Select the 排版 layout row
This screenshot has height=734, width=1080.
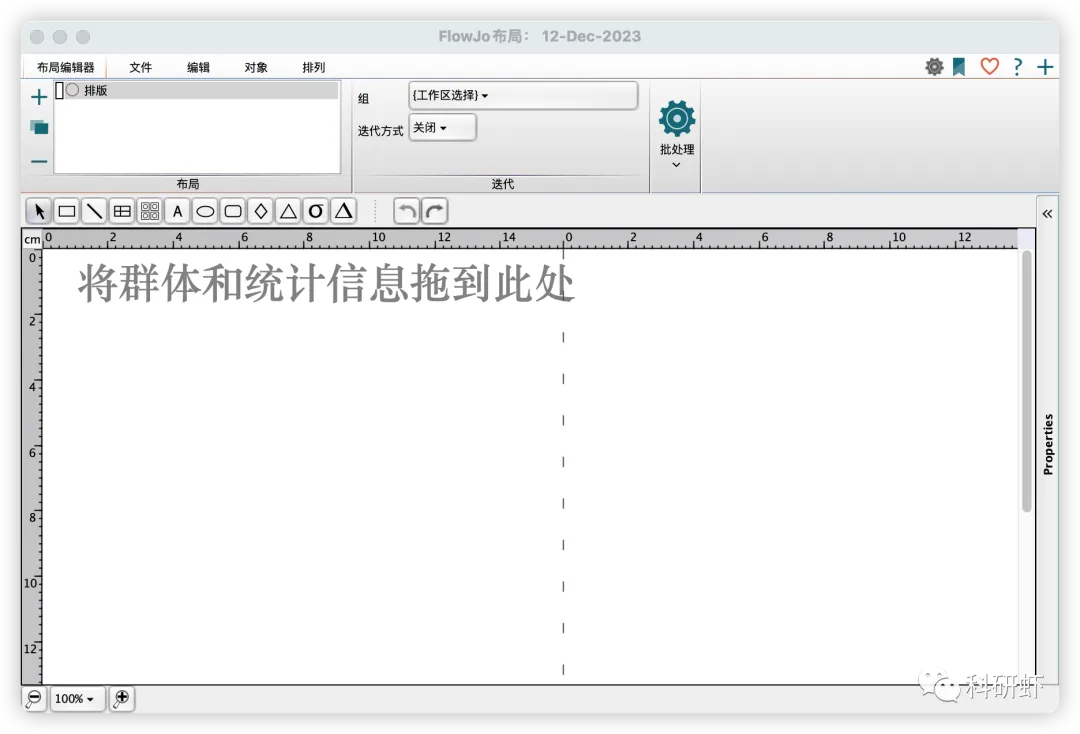(196, 90)
